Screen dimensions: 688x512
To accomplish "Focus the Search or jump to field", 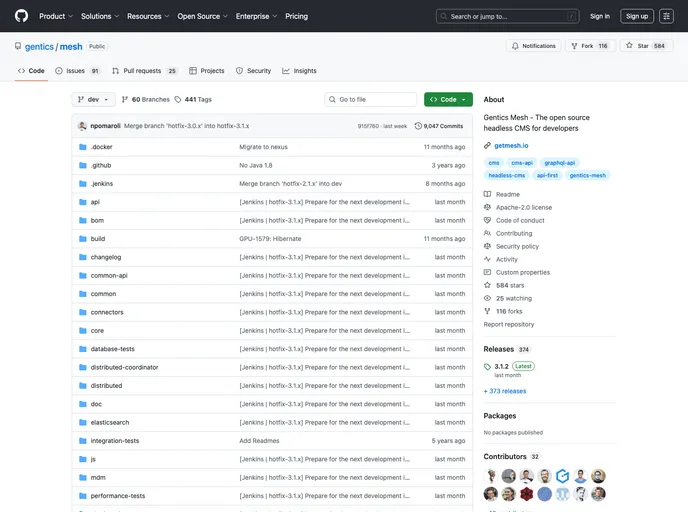I will [507, 16].
